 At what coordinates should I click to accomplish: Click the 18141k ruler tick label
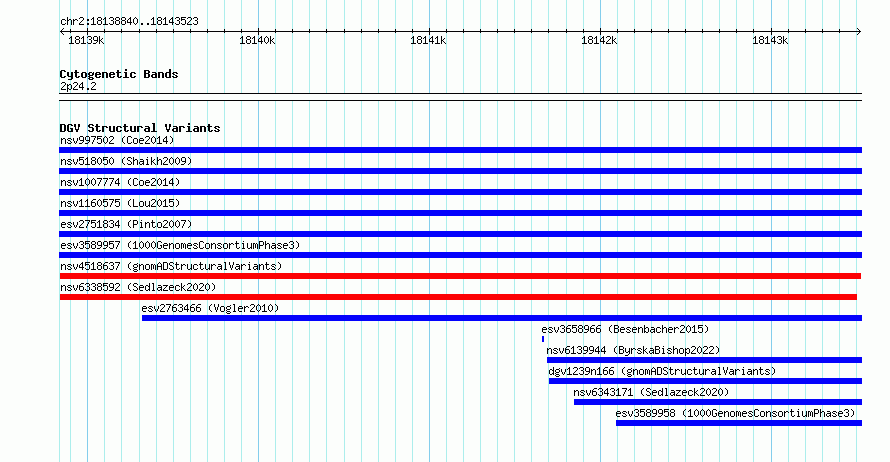(x=428, y=40)
